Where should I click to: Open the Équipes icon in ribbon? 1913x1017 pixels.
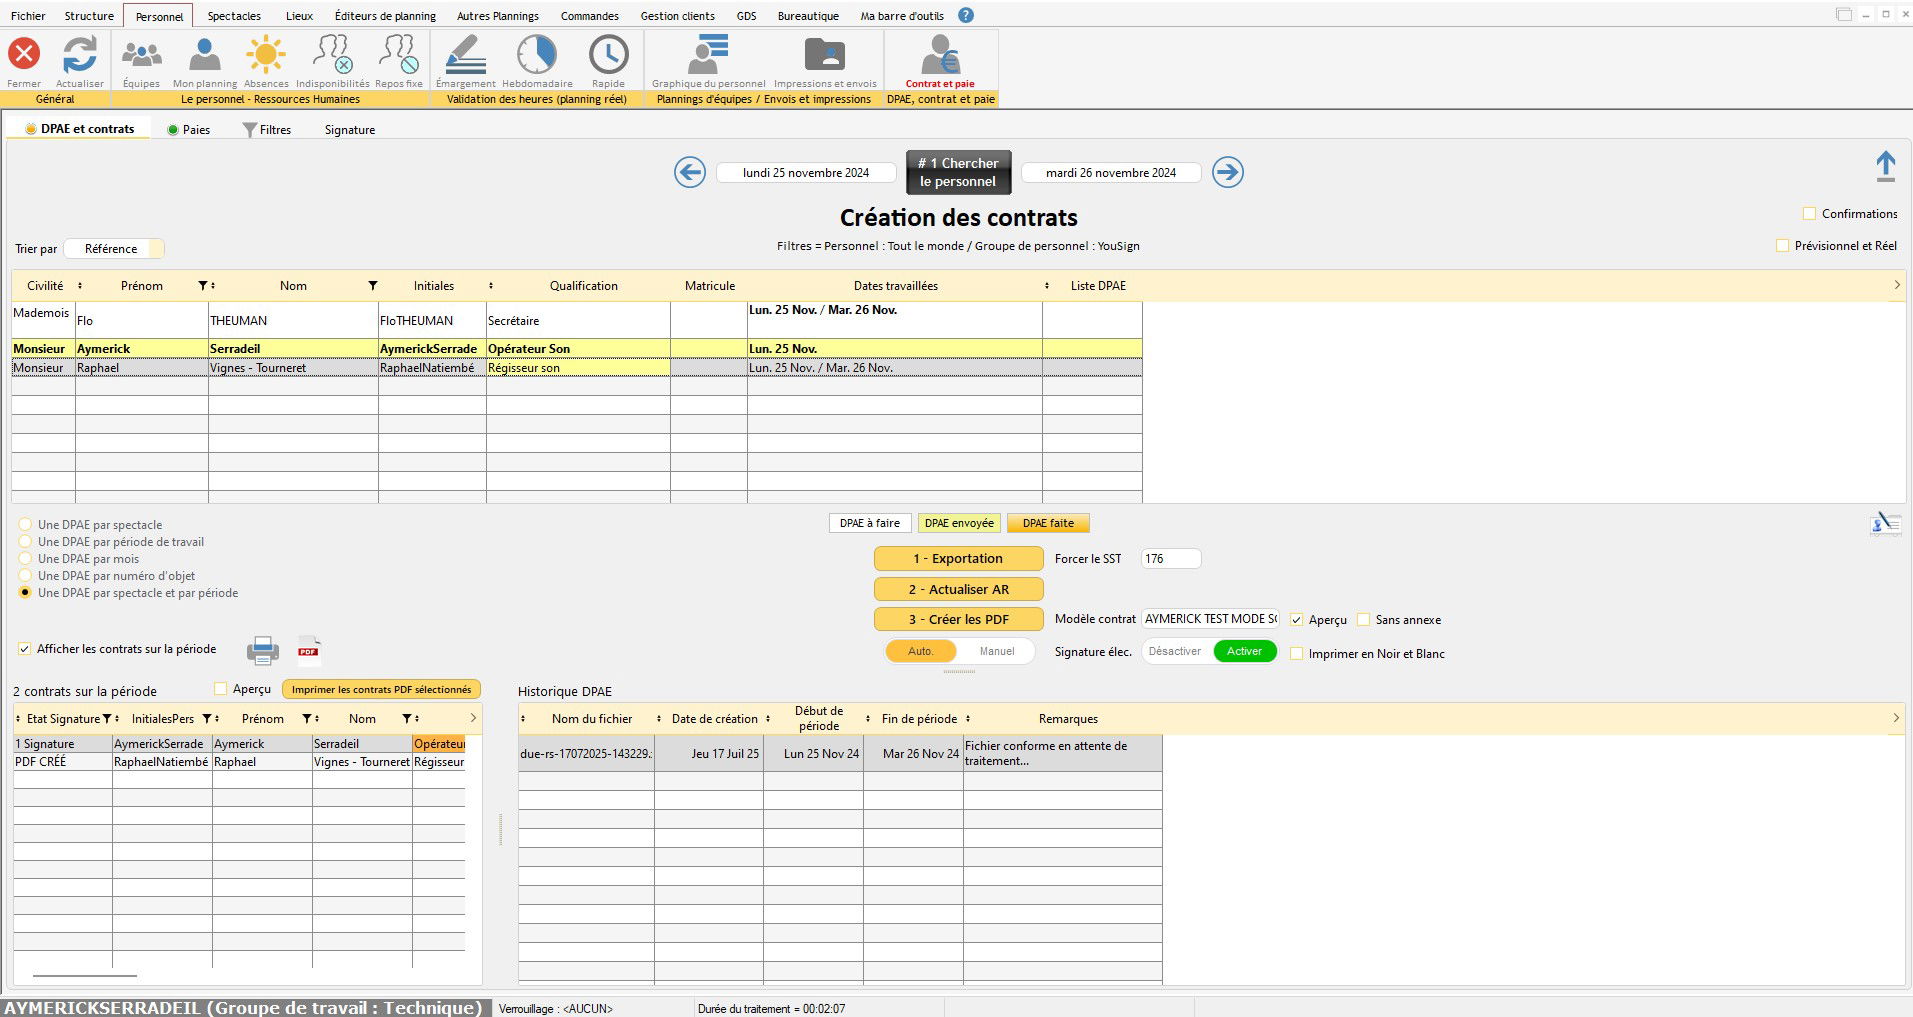[141, 55]
